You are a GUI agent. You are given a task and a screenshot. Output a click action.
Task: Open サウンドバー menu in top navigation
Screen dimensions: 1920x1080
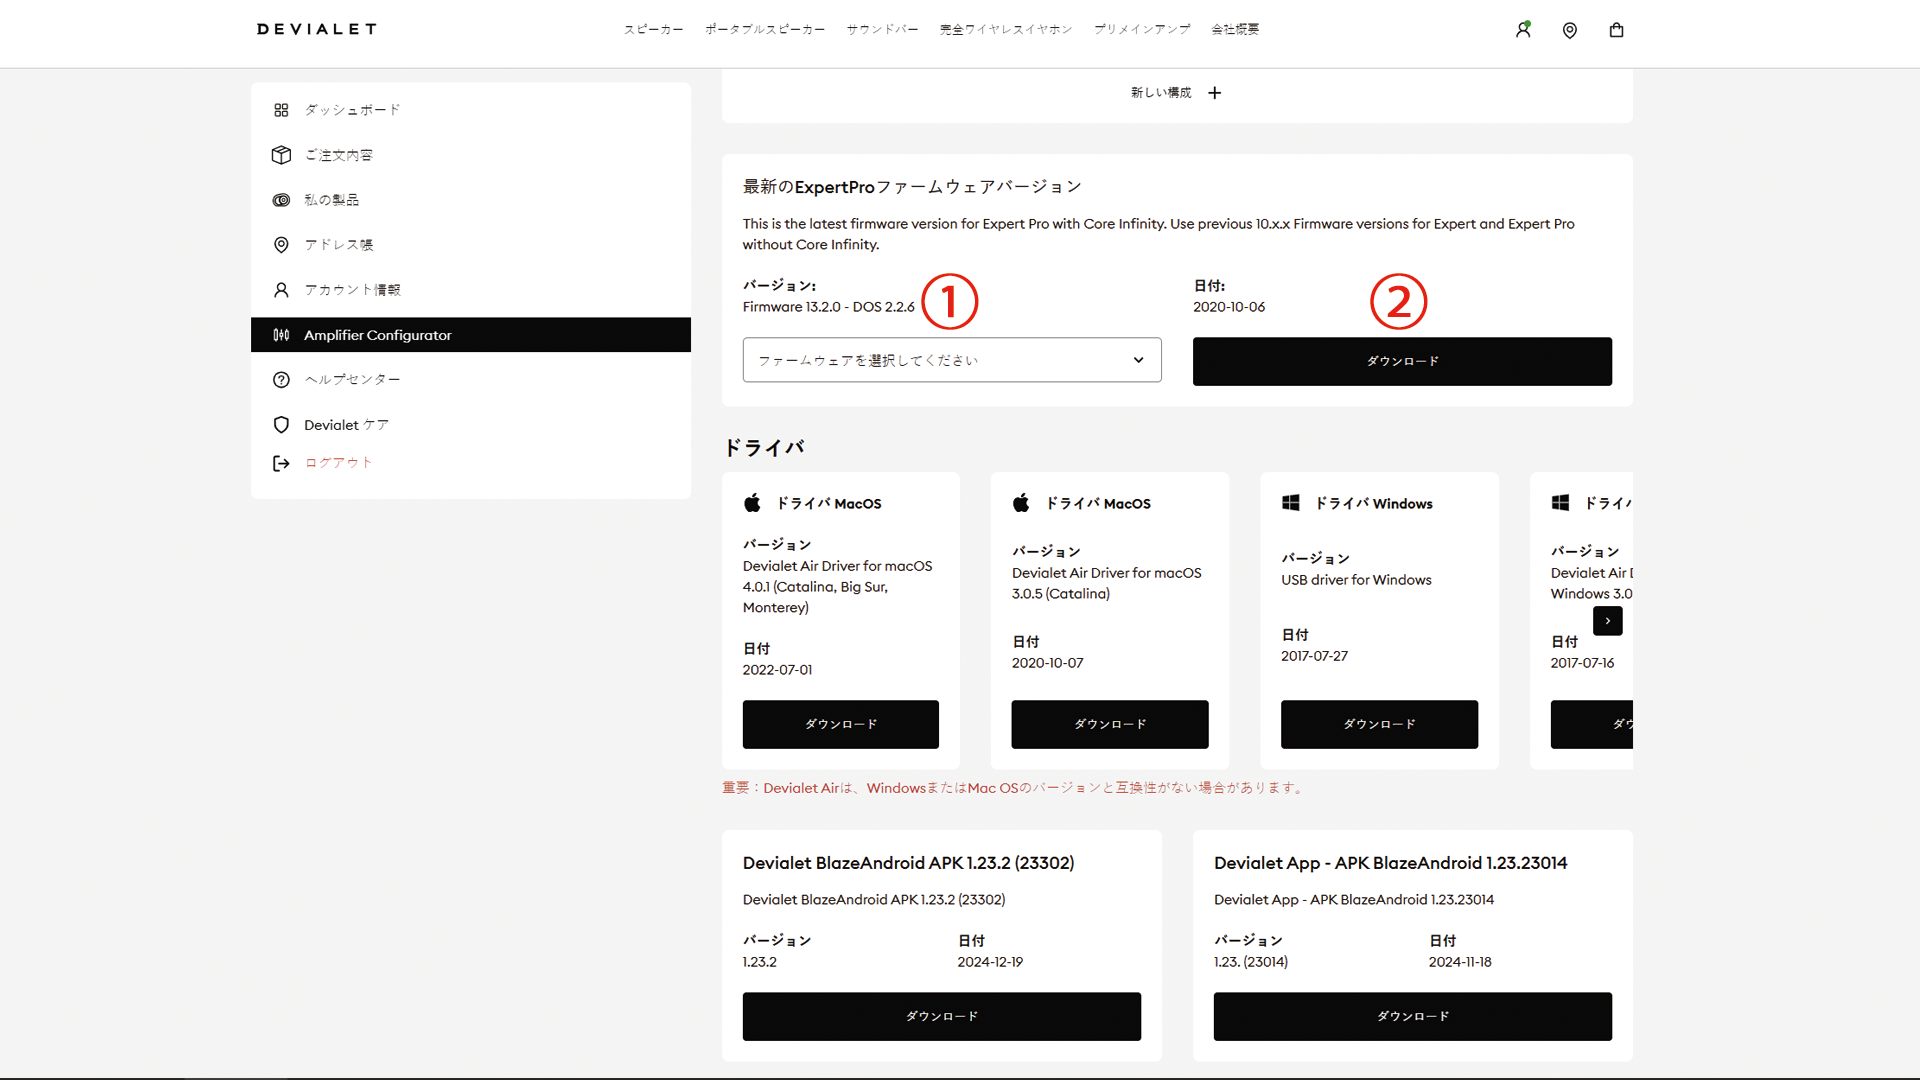coord(882,30)
